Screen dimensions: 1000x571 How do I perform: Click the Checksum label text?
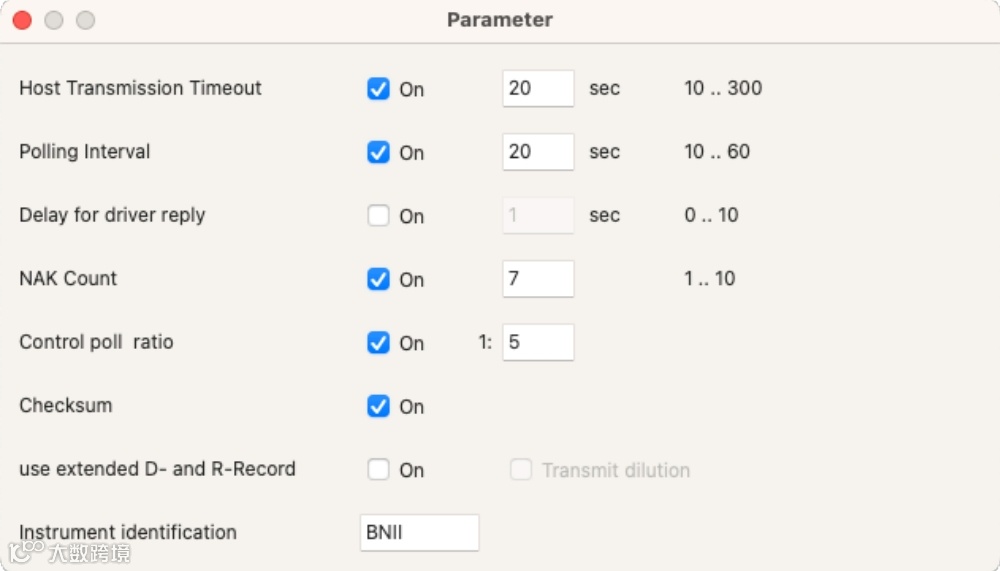point(66,405)
